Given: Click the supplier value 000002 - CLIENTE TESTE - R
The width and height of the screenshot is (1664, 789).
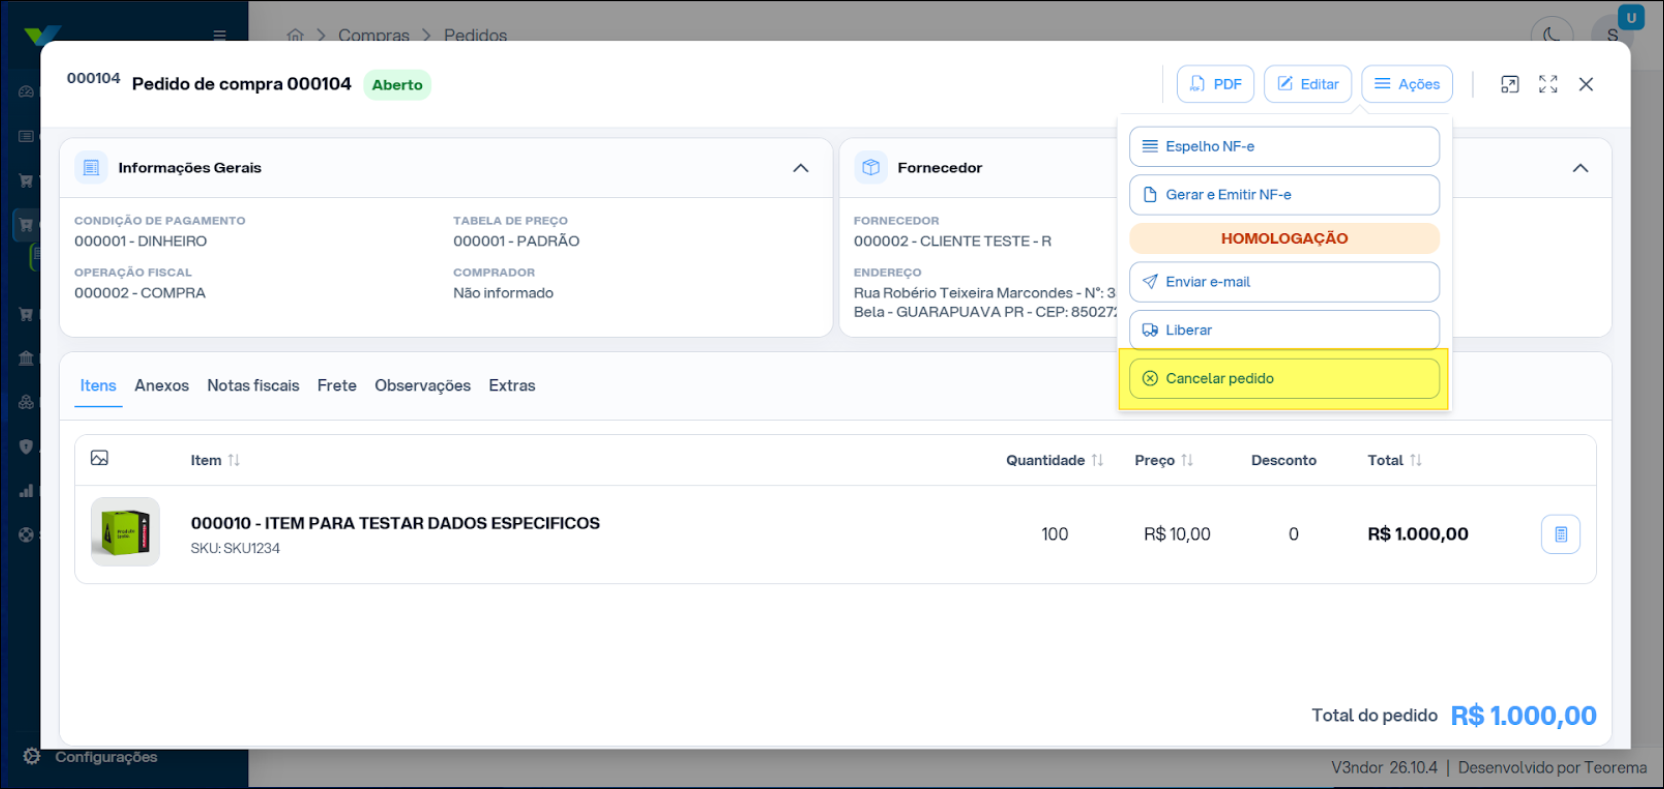Looking at the screenshot, I should (x=952, y=241).
